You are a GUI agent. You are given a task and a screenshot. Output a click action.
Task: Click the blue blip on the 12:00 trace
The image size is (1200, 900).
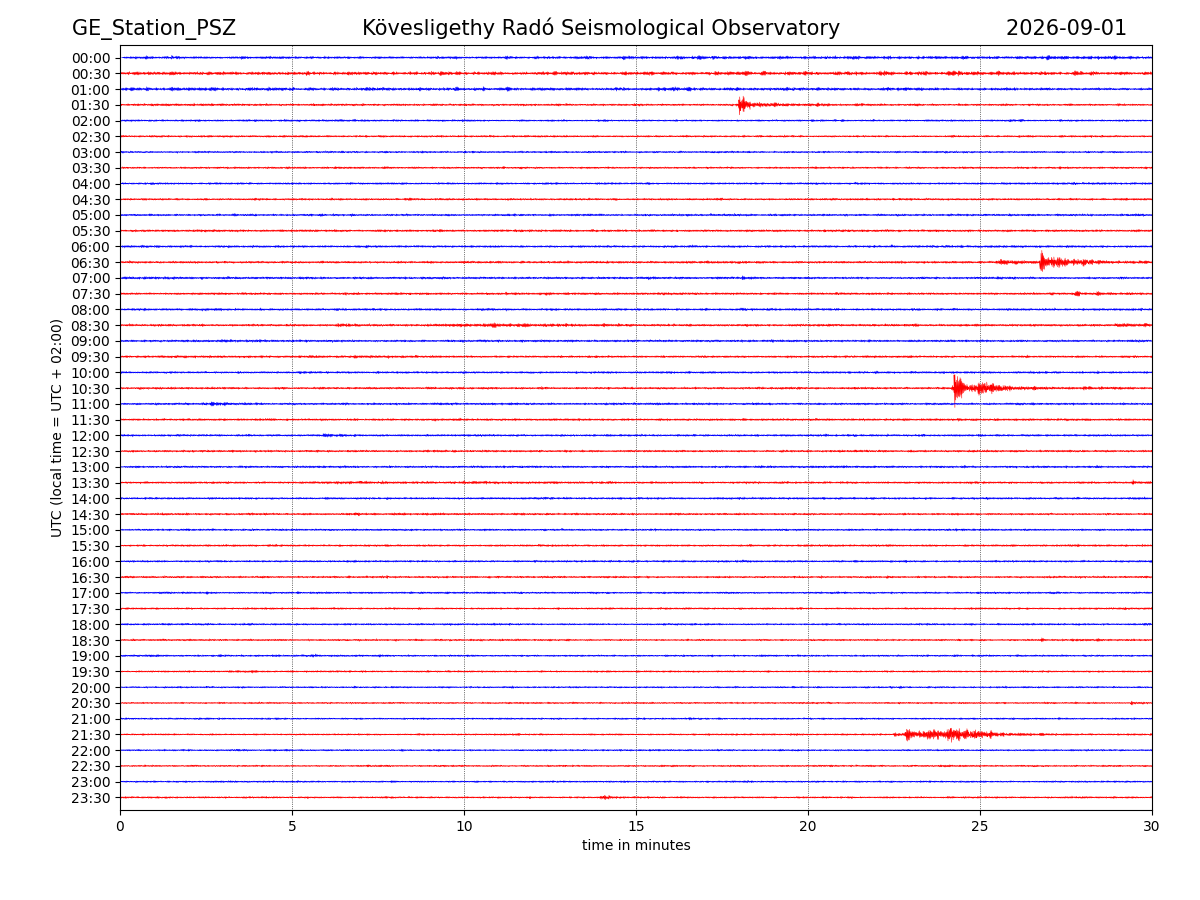[334, 435]
